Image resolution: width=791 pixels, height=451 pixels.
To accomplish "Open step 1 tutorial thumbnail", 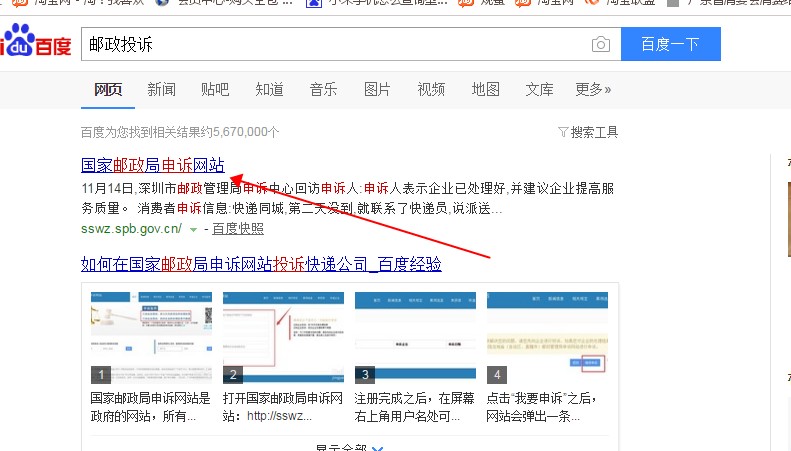I will tap(151, 337).
